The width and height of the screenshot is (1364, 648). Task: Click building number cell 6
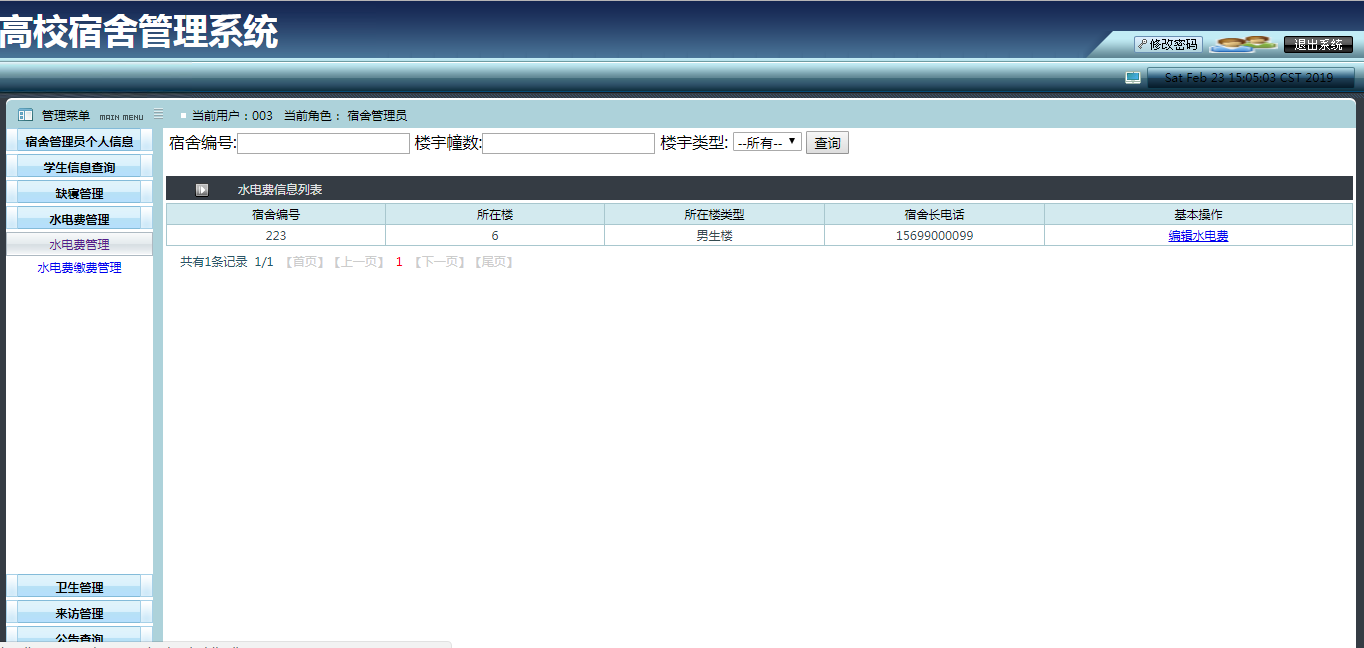(495, 236)
